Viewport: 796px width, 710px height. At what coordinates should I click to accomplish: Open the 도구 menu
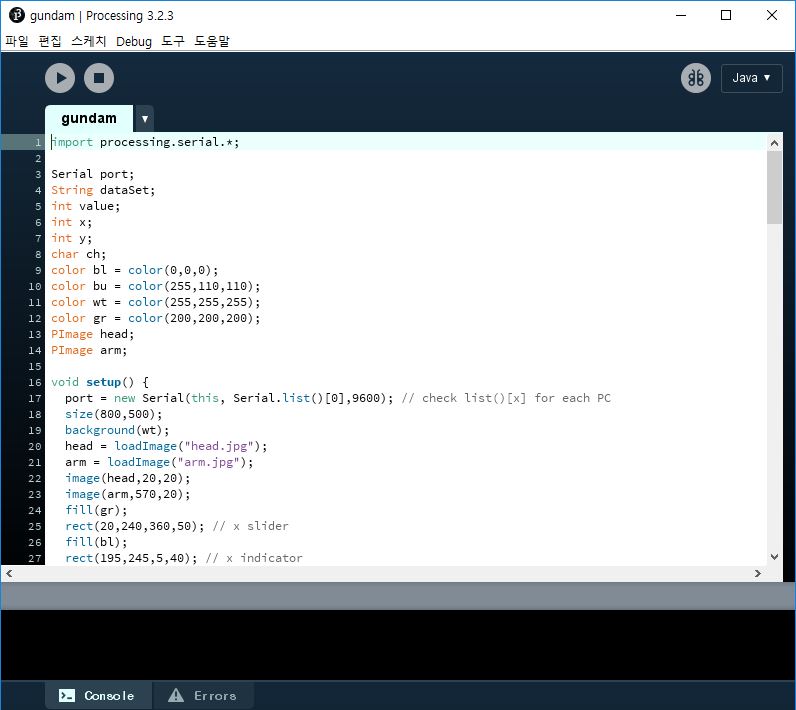click(x=173, y=41)
